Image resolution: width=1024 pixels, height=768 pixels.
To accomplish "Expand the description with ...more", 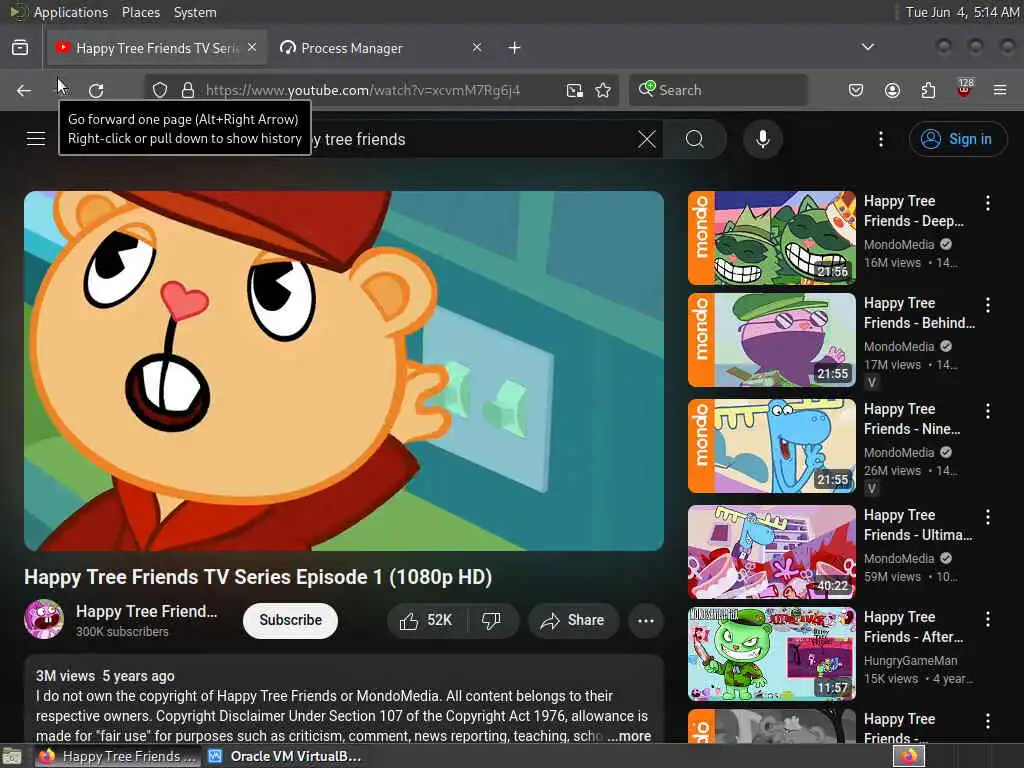I will 629,736.
